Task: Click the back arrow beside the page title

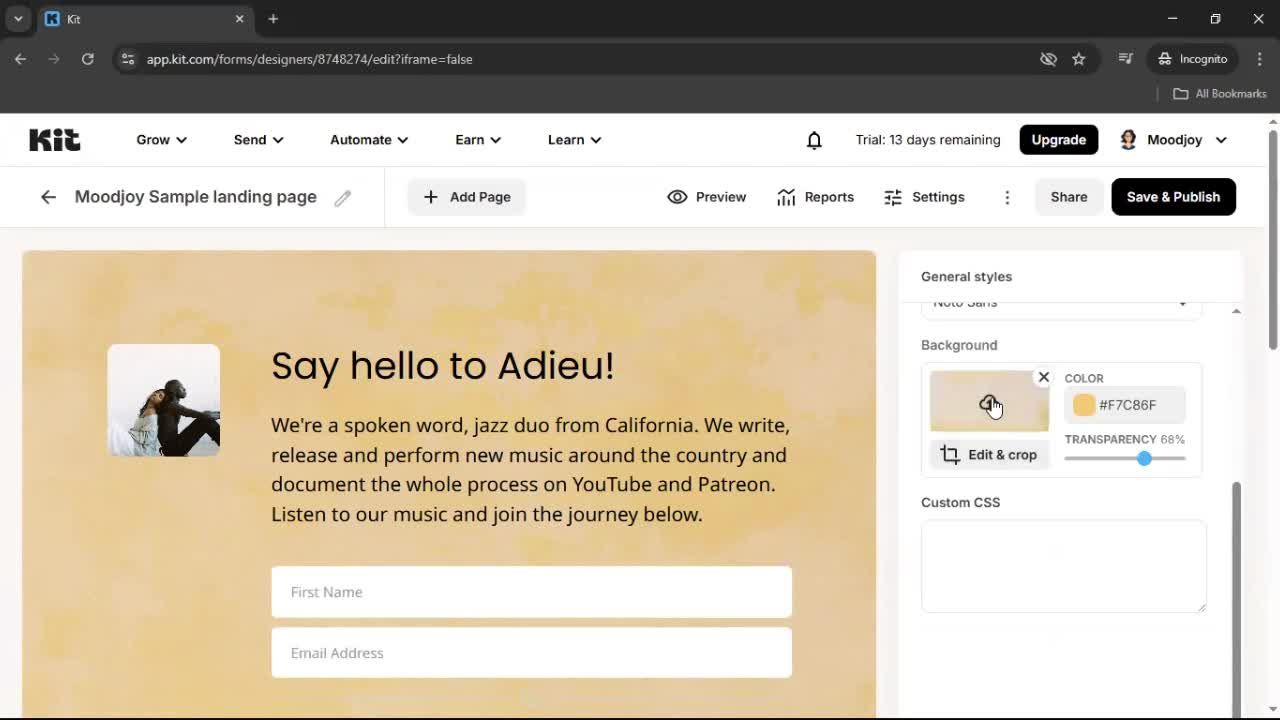Action: click(x=48, y=197)
